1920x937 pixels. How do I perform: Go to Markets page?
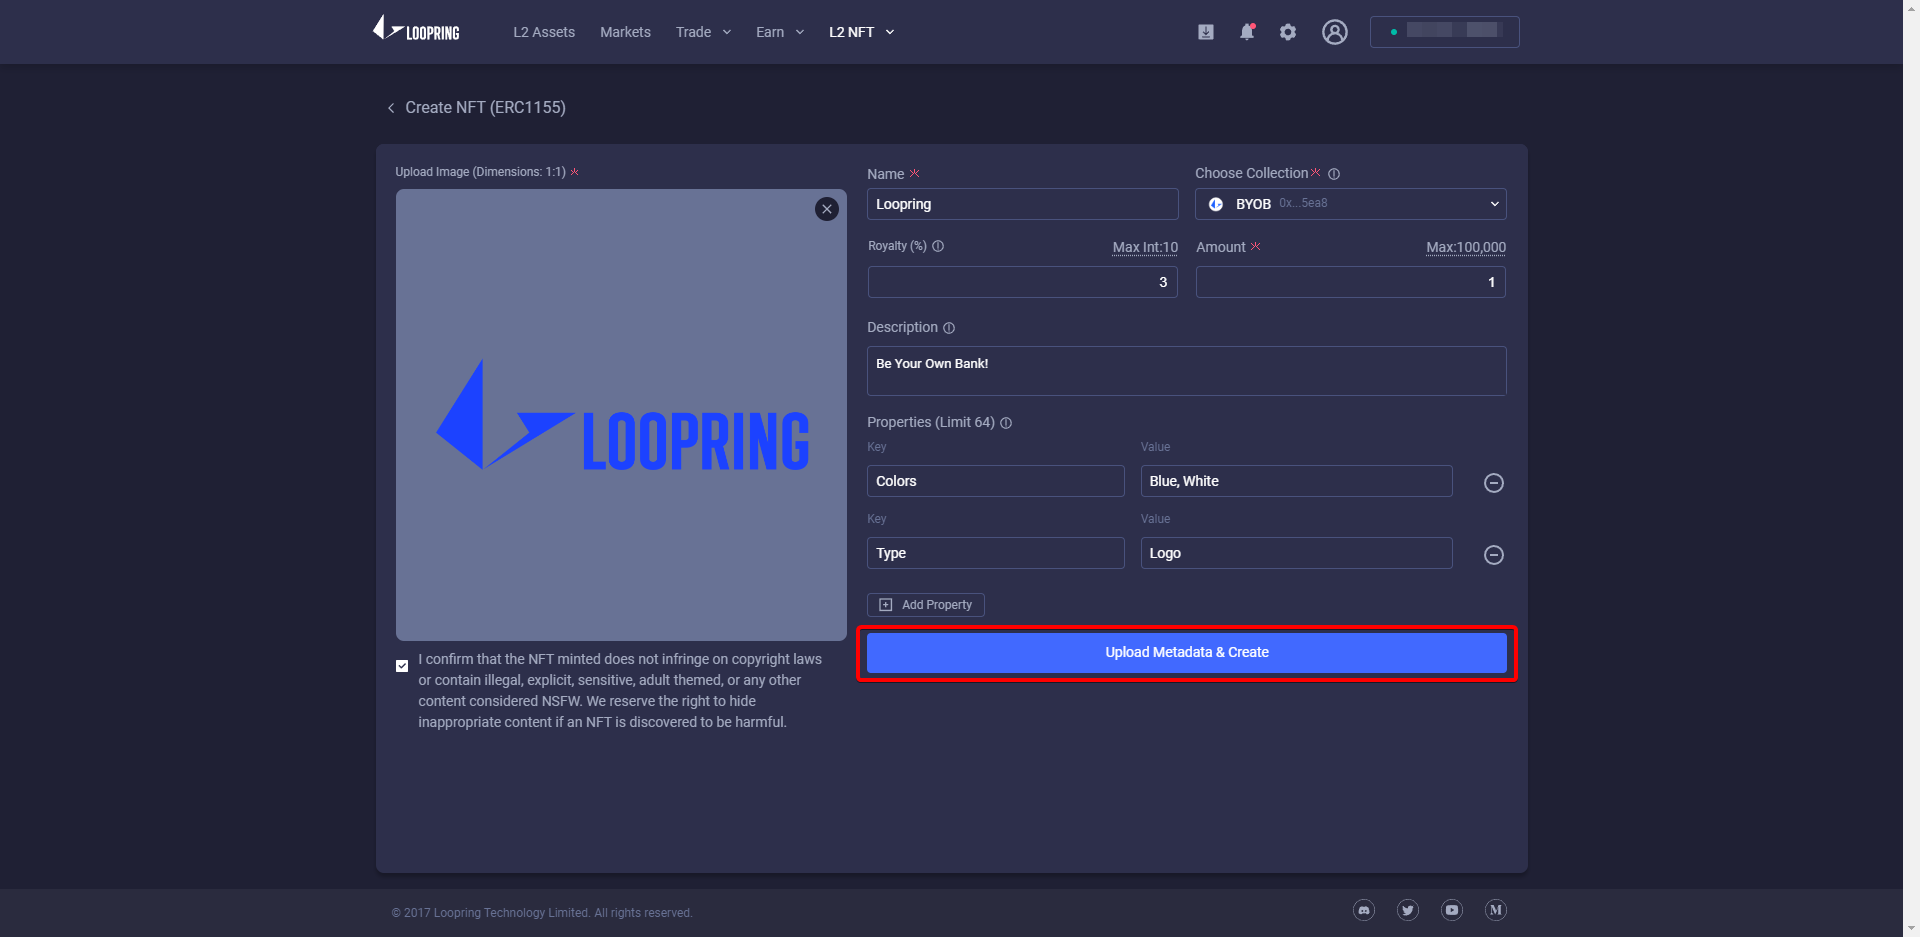pyautogui.click(x=625, y=32)
